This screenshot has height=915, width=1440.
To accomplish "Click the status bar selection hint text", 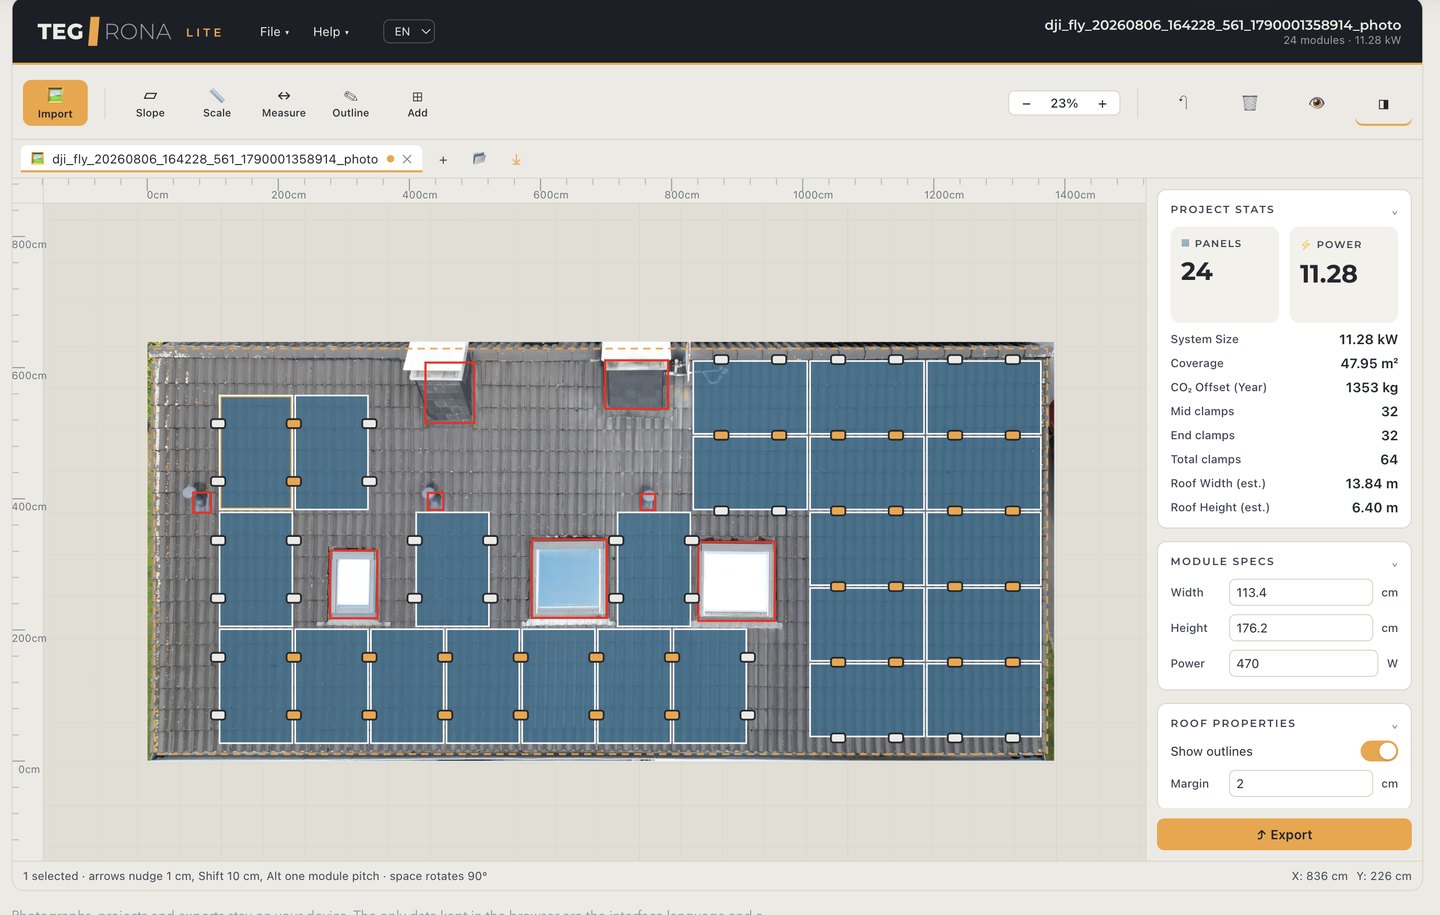I will [x=255, y=876].
